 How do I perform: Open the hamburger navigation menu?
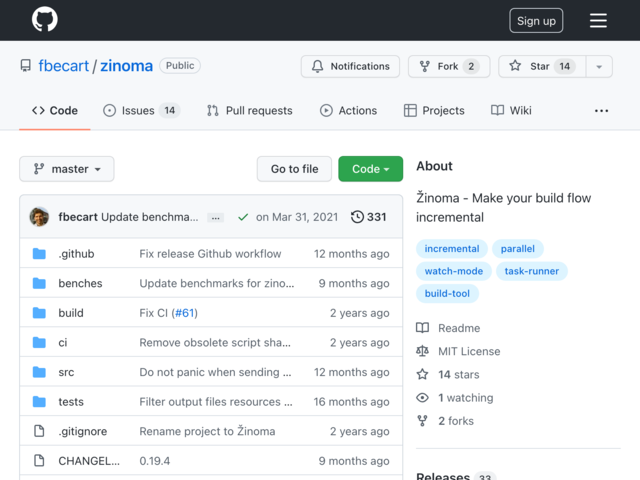(598, 20)
